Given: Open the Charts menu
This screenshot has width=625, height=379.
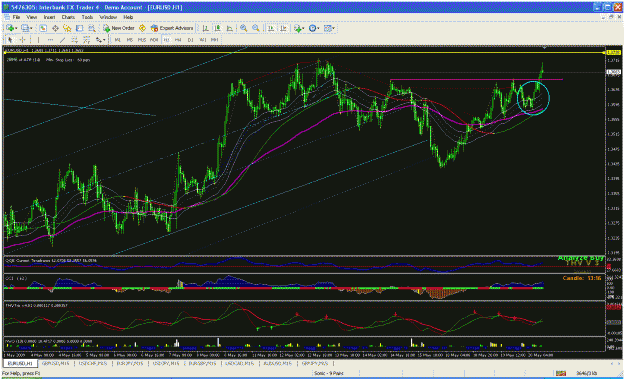Looking at the screenshot, I should tap(68, 17).
